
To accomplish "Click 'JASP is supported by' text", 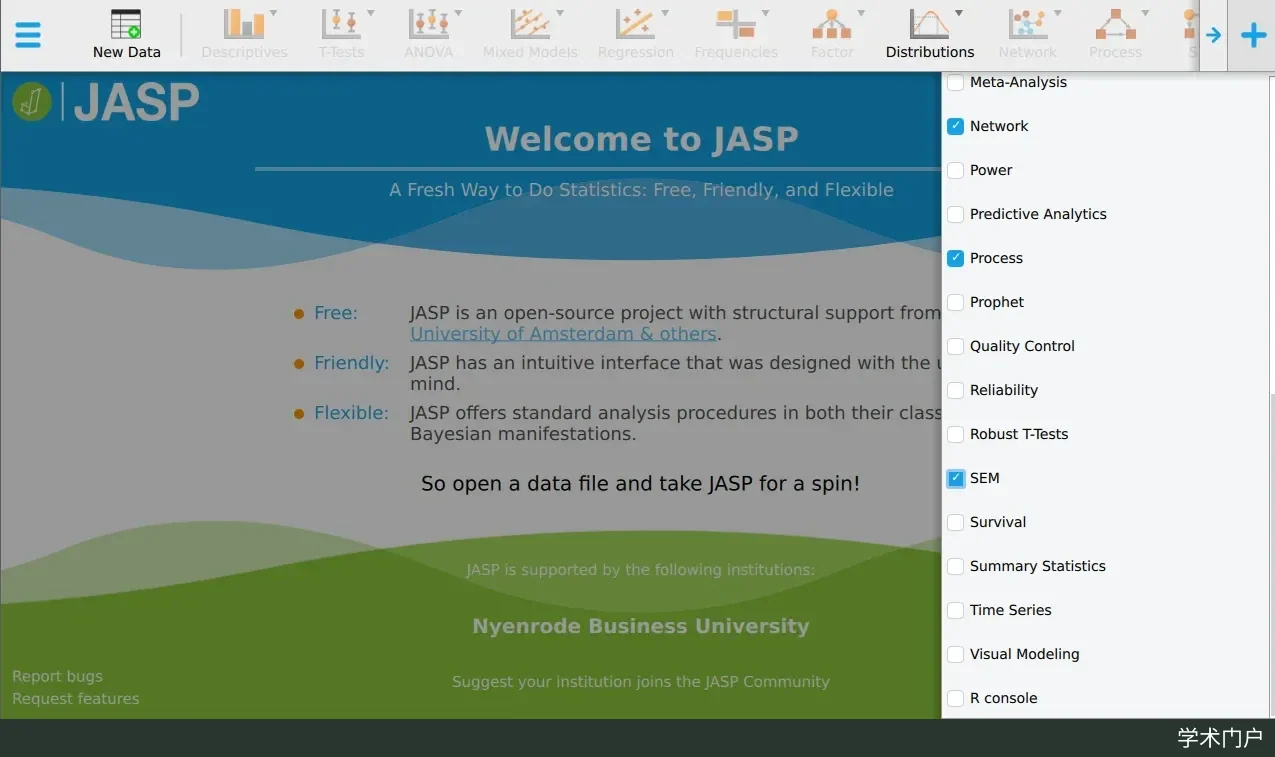I will (x=640, y=570).
